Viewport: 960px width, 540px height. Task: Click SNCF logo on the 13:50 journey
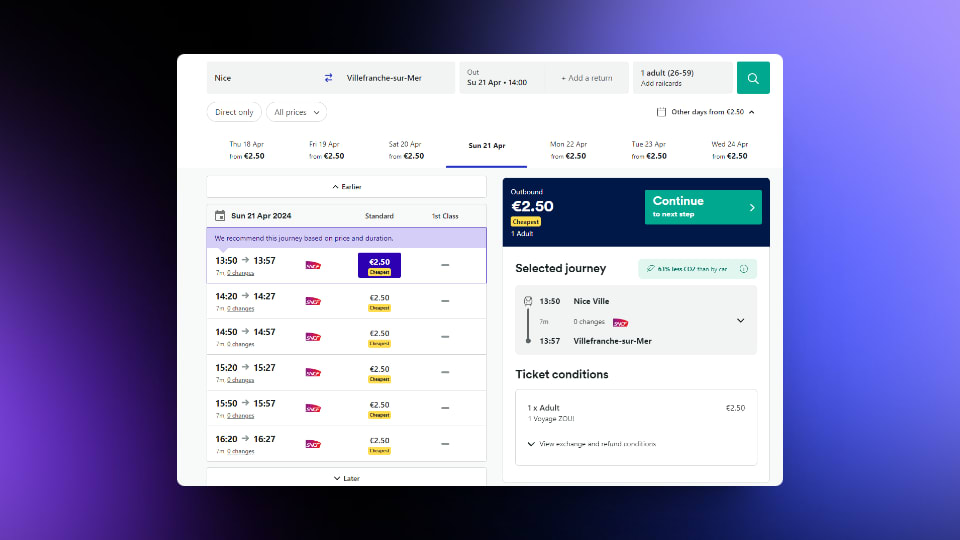313,265
